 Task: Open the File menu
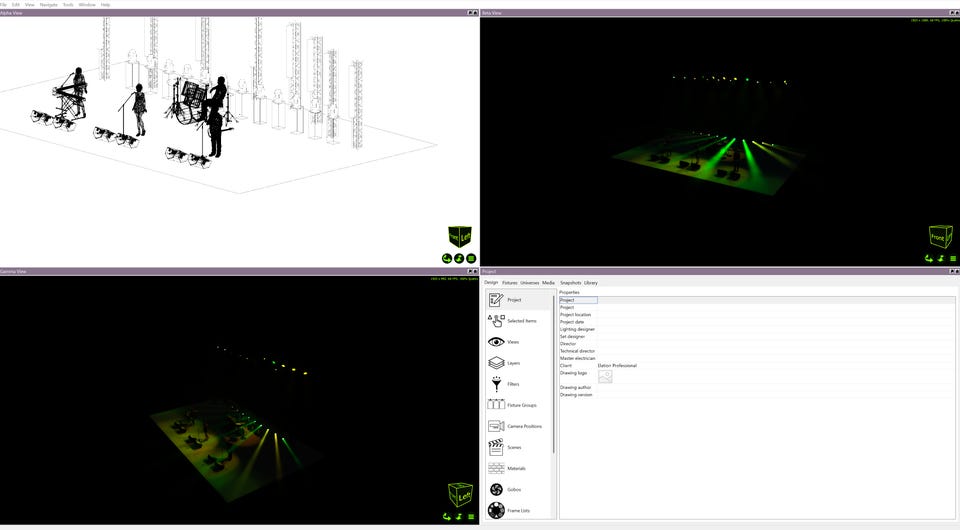coord(4,4)
